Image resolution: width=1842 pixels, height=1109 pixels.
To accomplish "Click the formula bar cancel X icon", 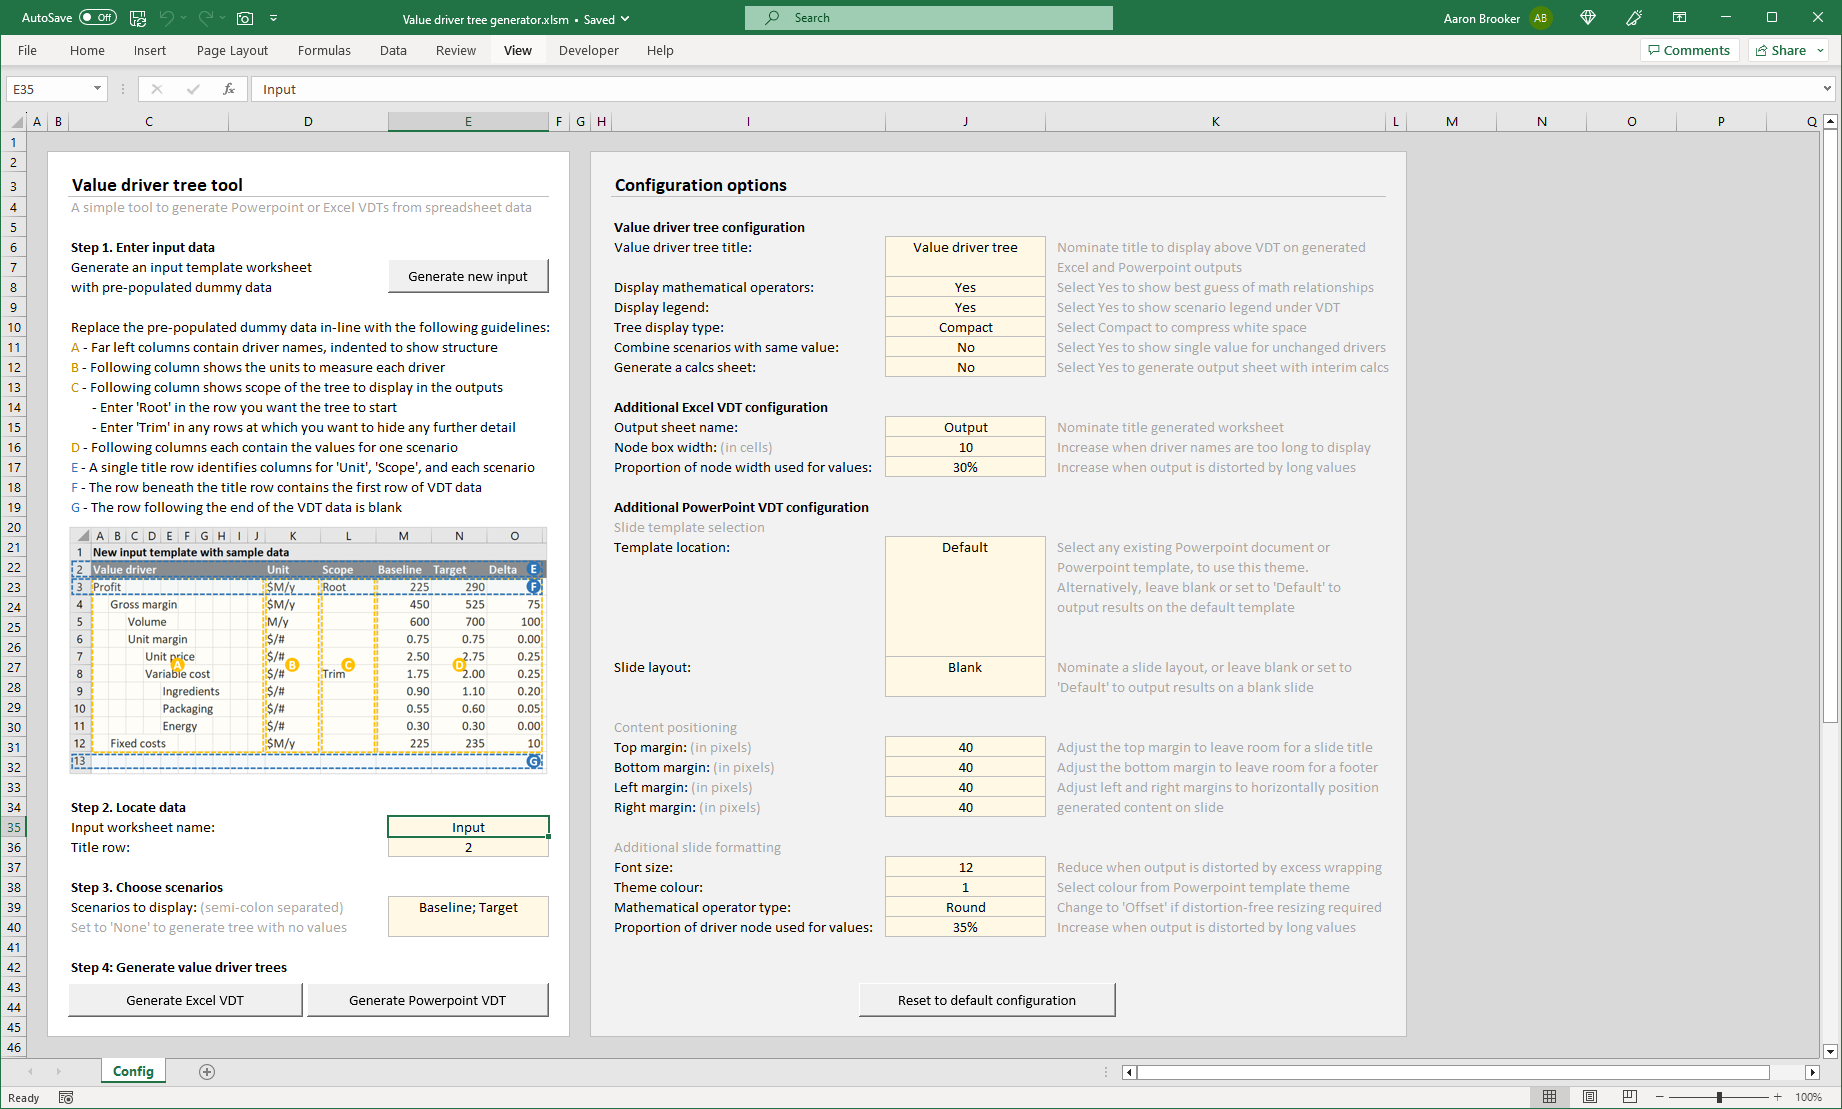I will 157,89.
